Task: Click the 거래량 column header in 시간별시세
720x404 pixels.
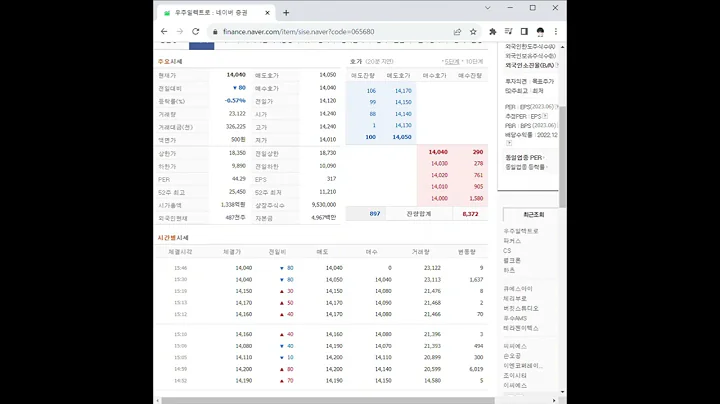Action: (x=421, y=252)
